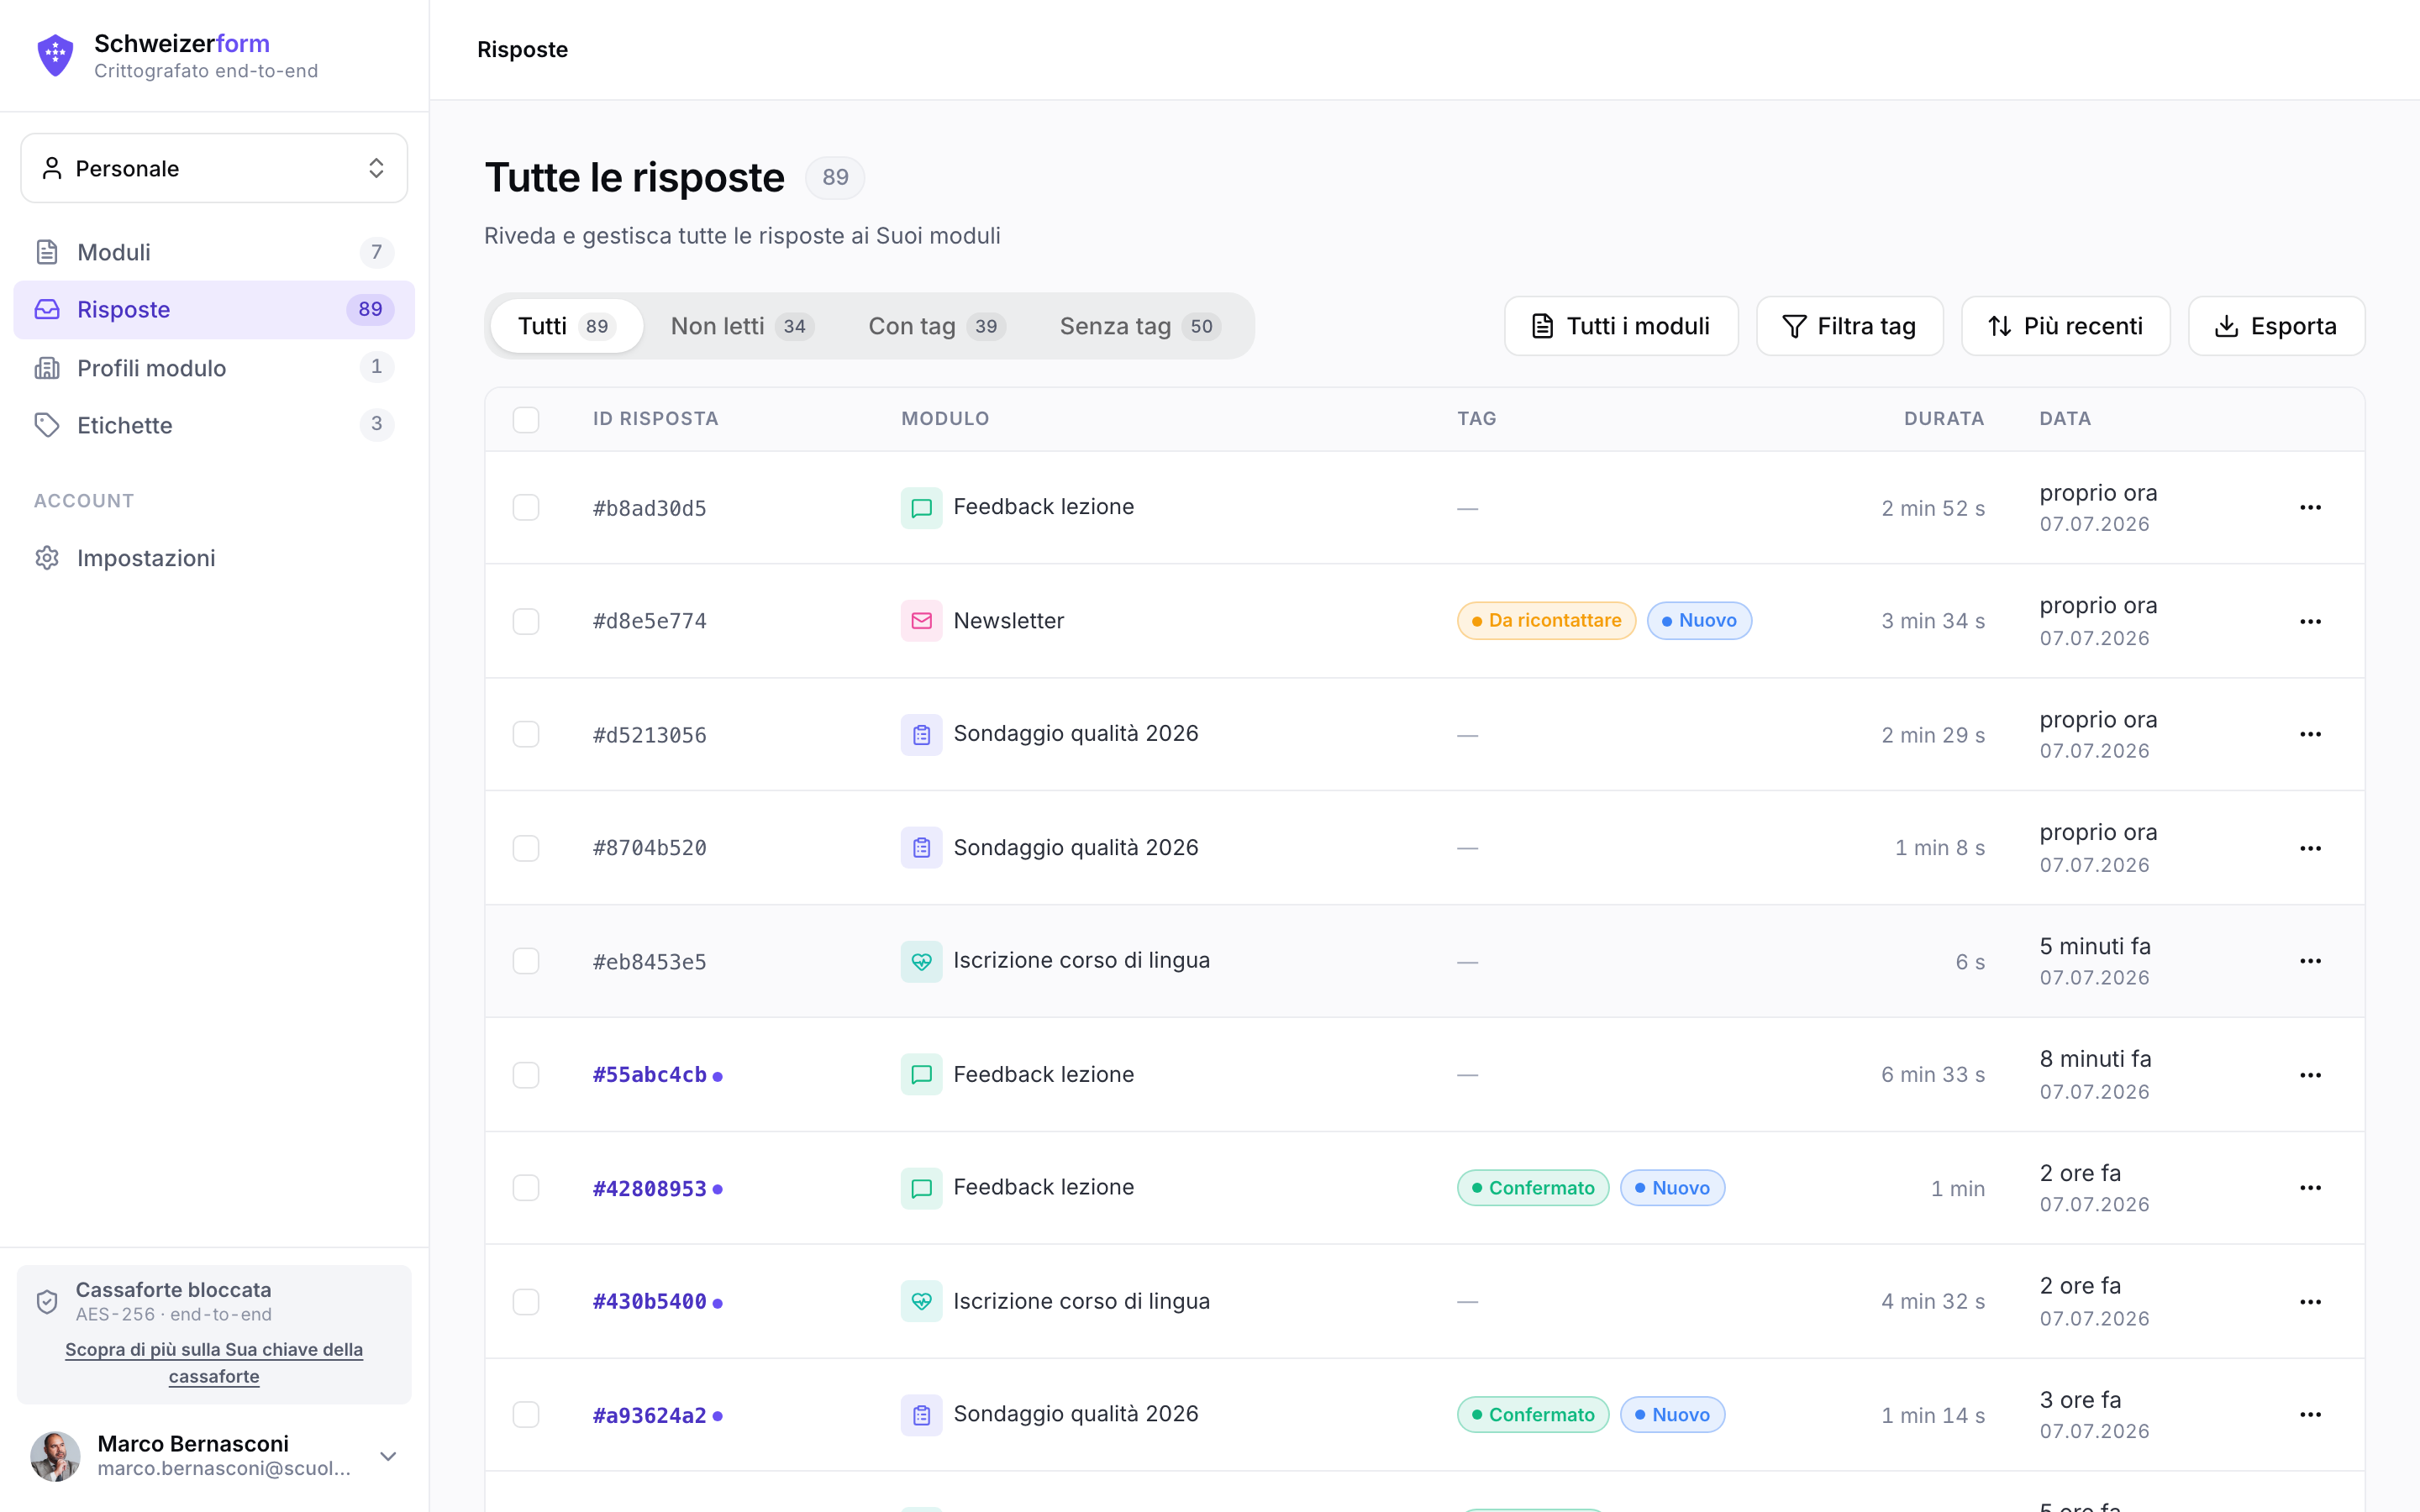Open the Tutti i moduli filter dropdown
The height and width of the screenshot is (1512, 2420).
pyautogui.click(x=1621, y=326)
